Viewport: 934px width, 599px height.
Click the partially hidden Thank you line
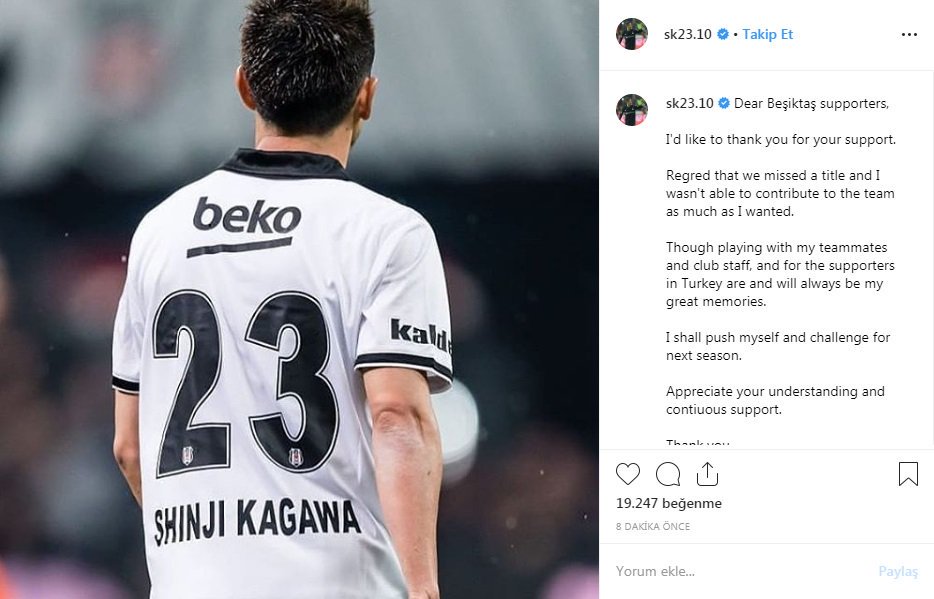pos(698,444)
